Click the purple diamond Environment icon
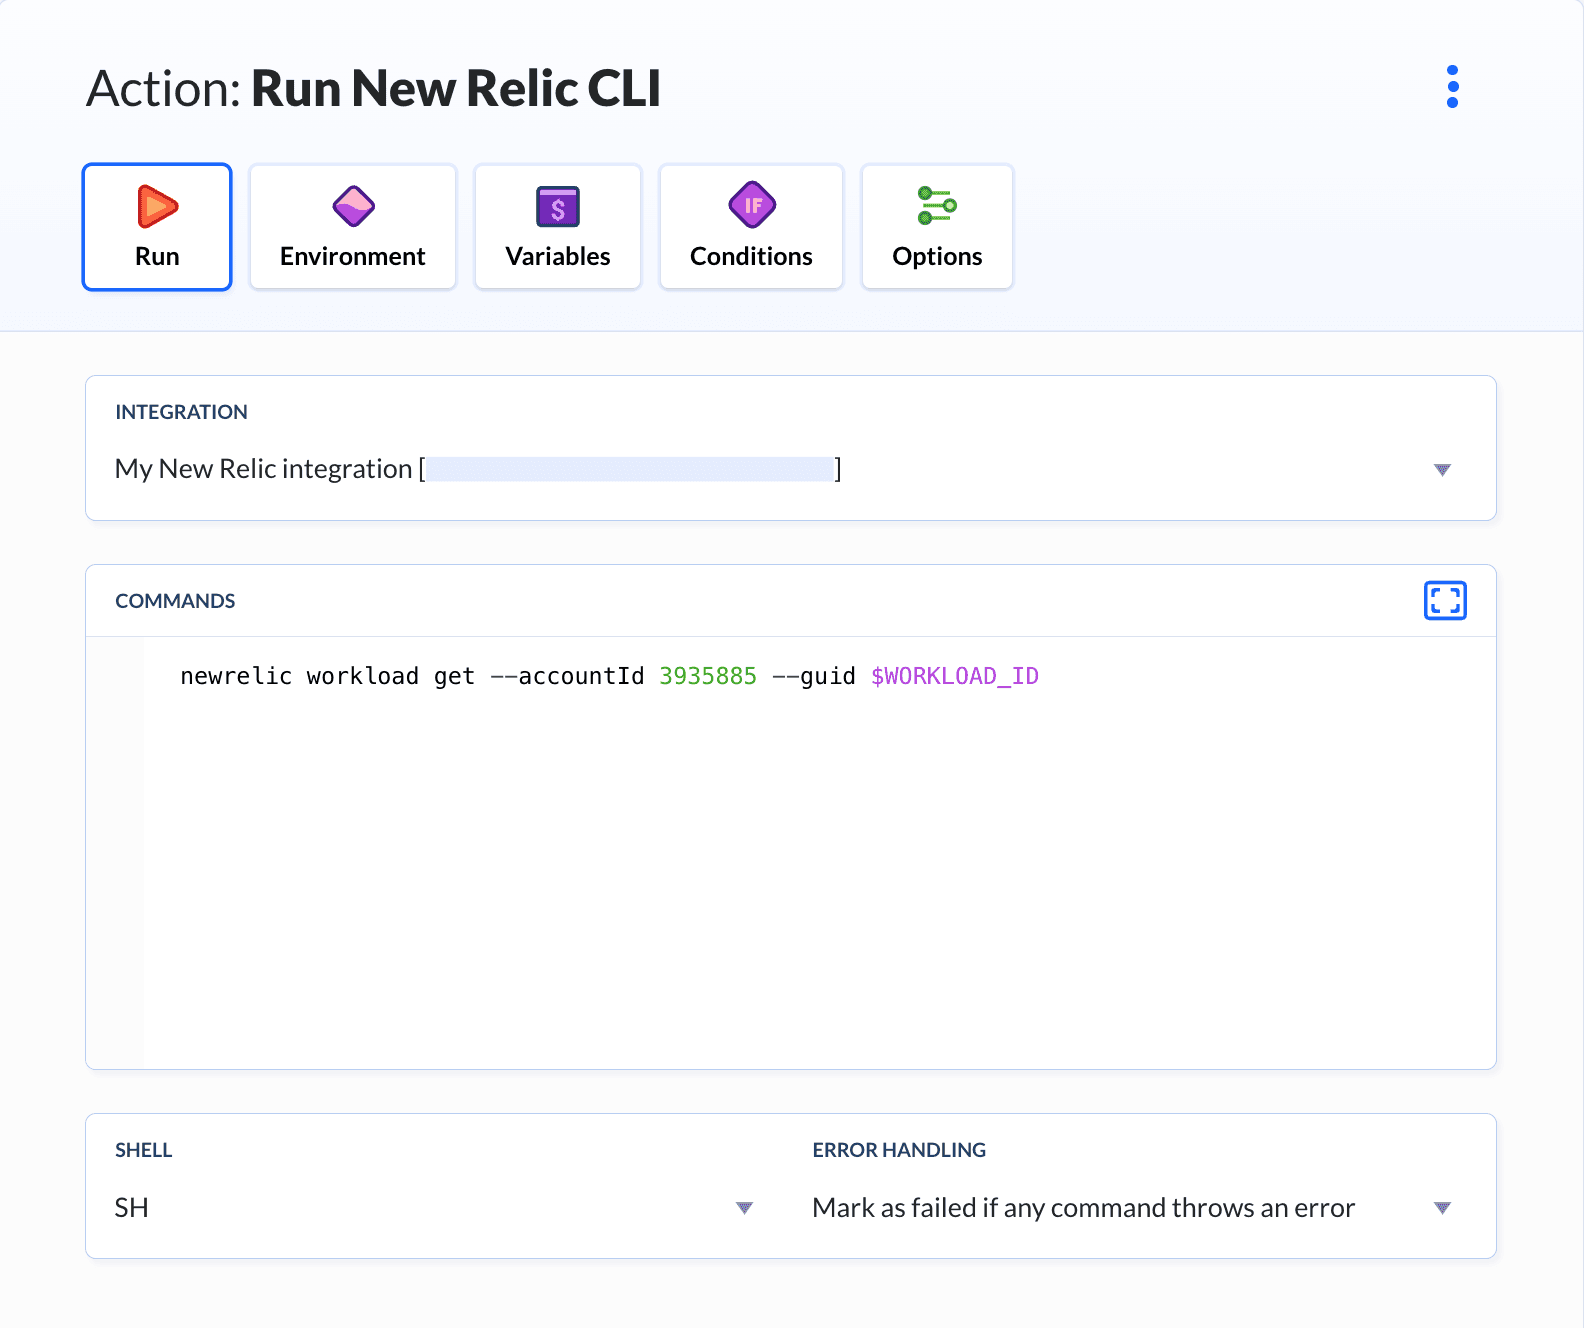Screen dimensions: 1584x1328 (x=353, y=207)
